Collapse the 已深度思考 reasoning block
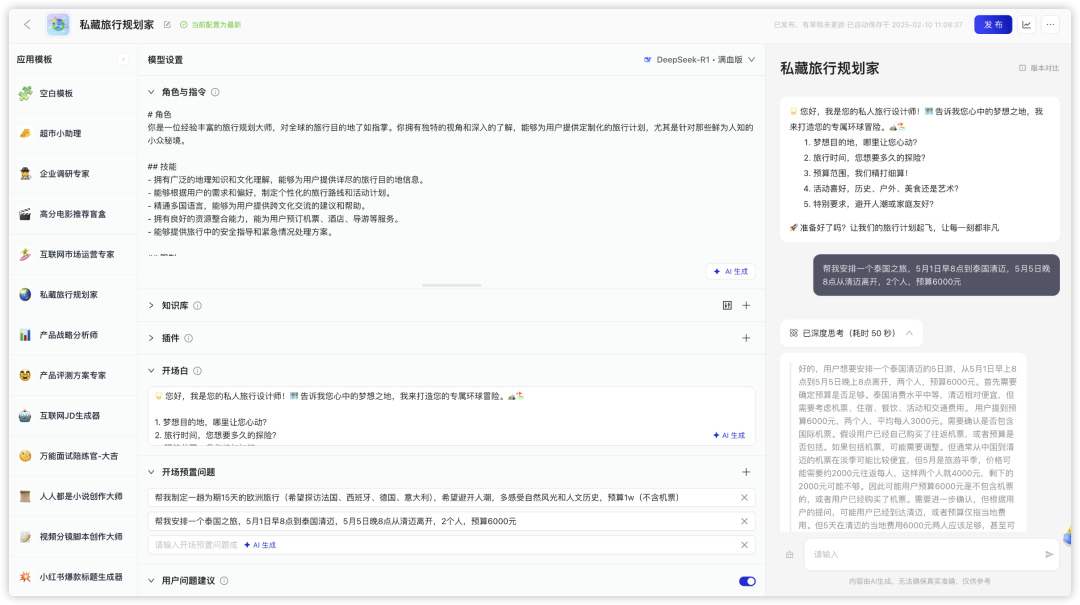 coord(909,334)
